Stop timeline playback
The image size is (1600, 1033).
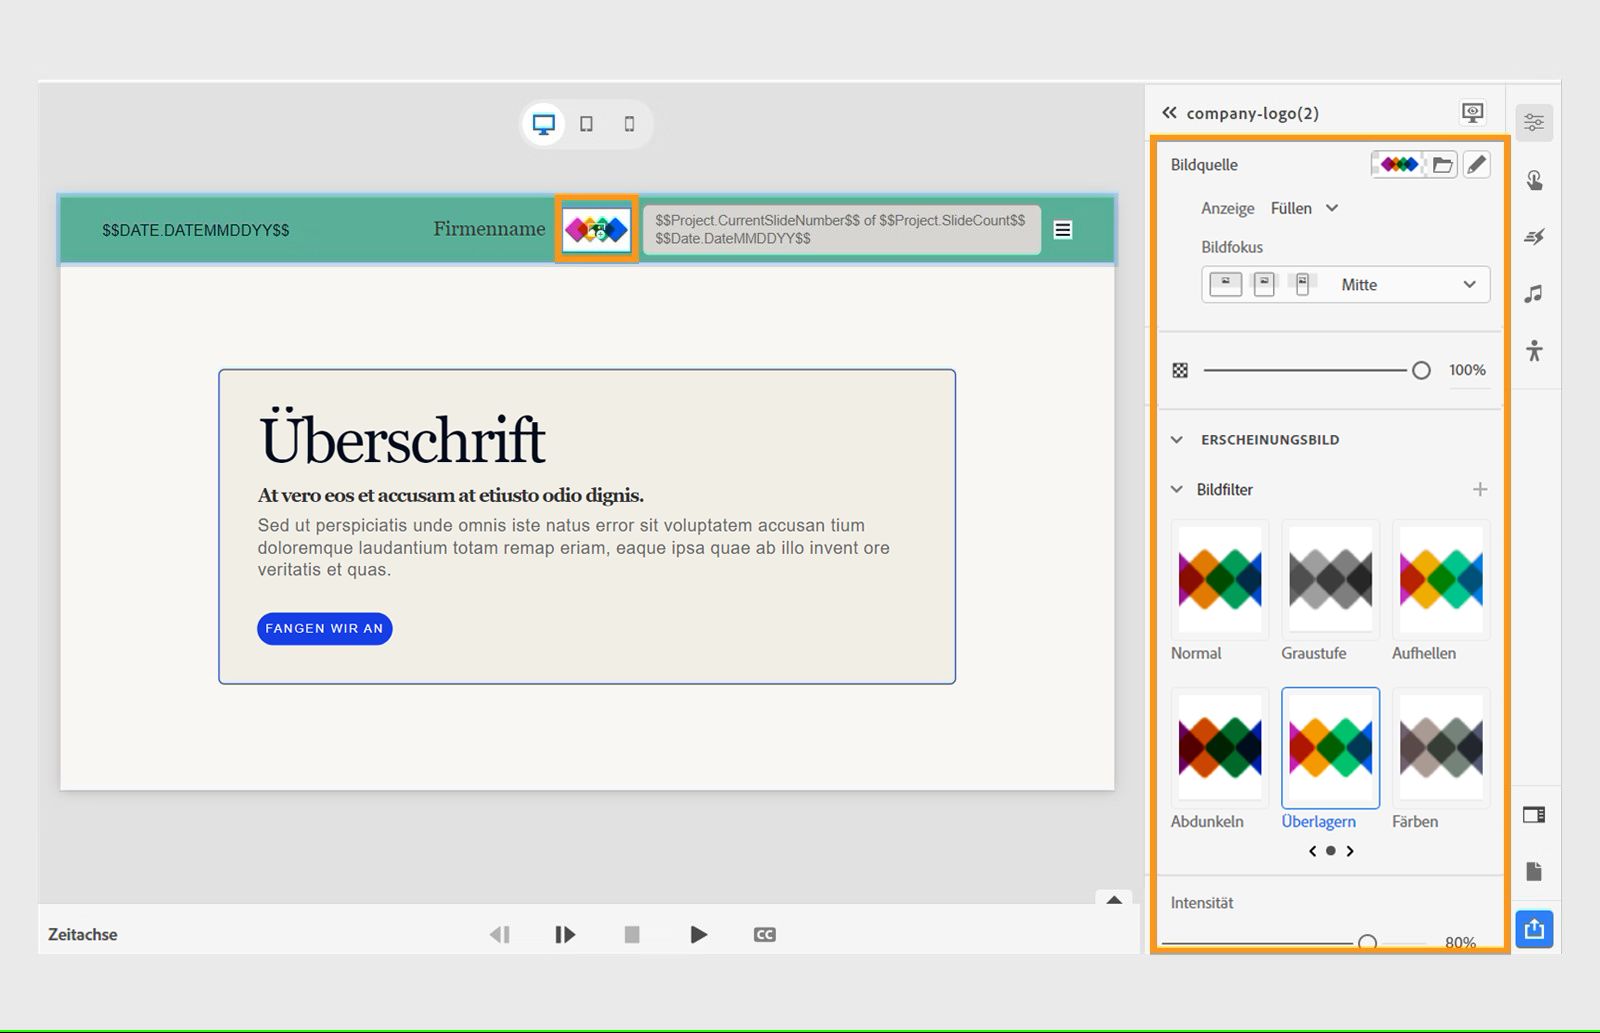[632, 935]
